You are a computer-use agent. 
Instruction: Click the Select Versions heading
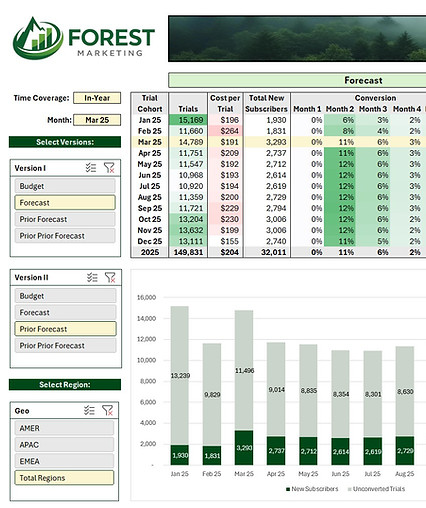pos(65,142)
